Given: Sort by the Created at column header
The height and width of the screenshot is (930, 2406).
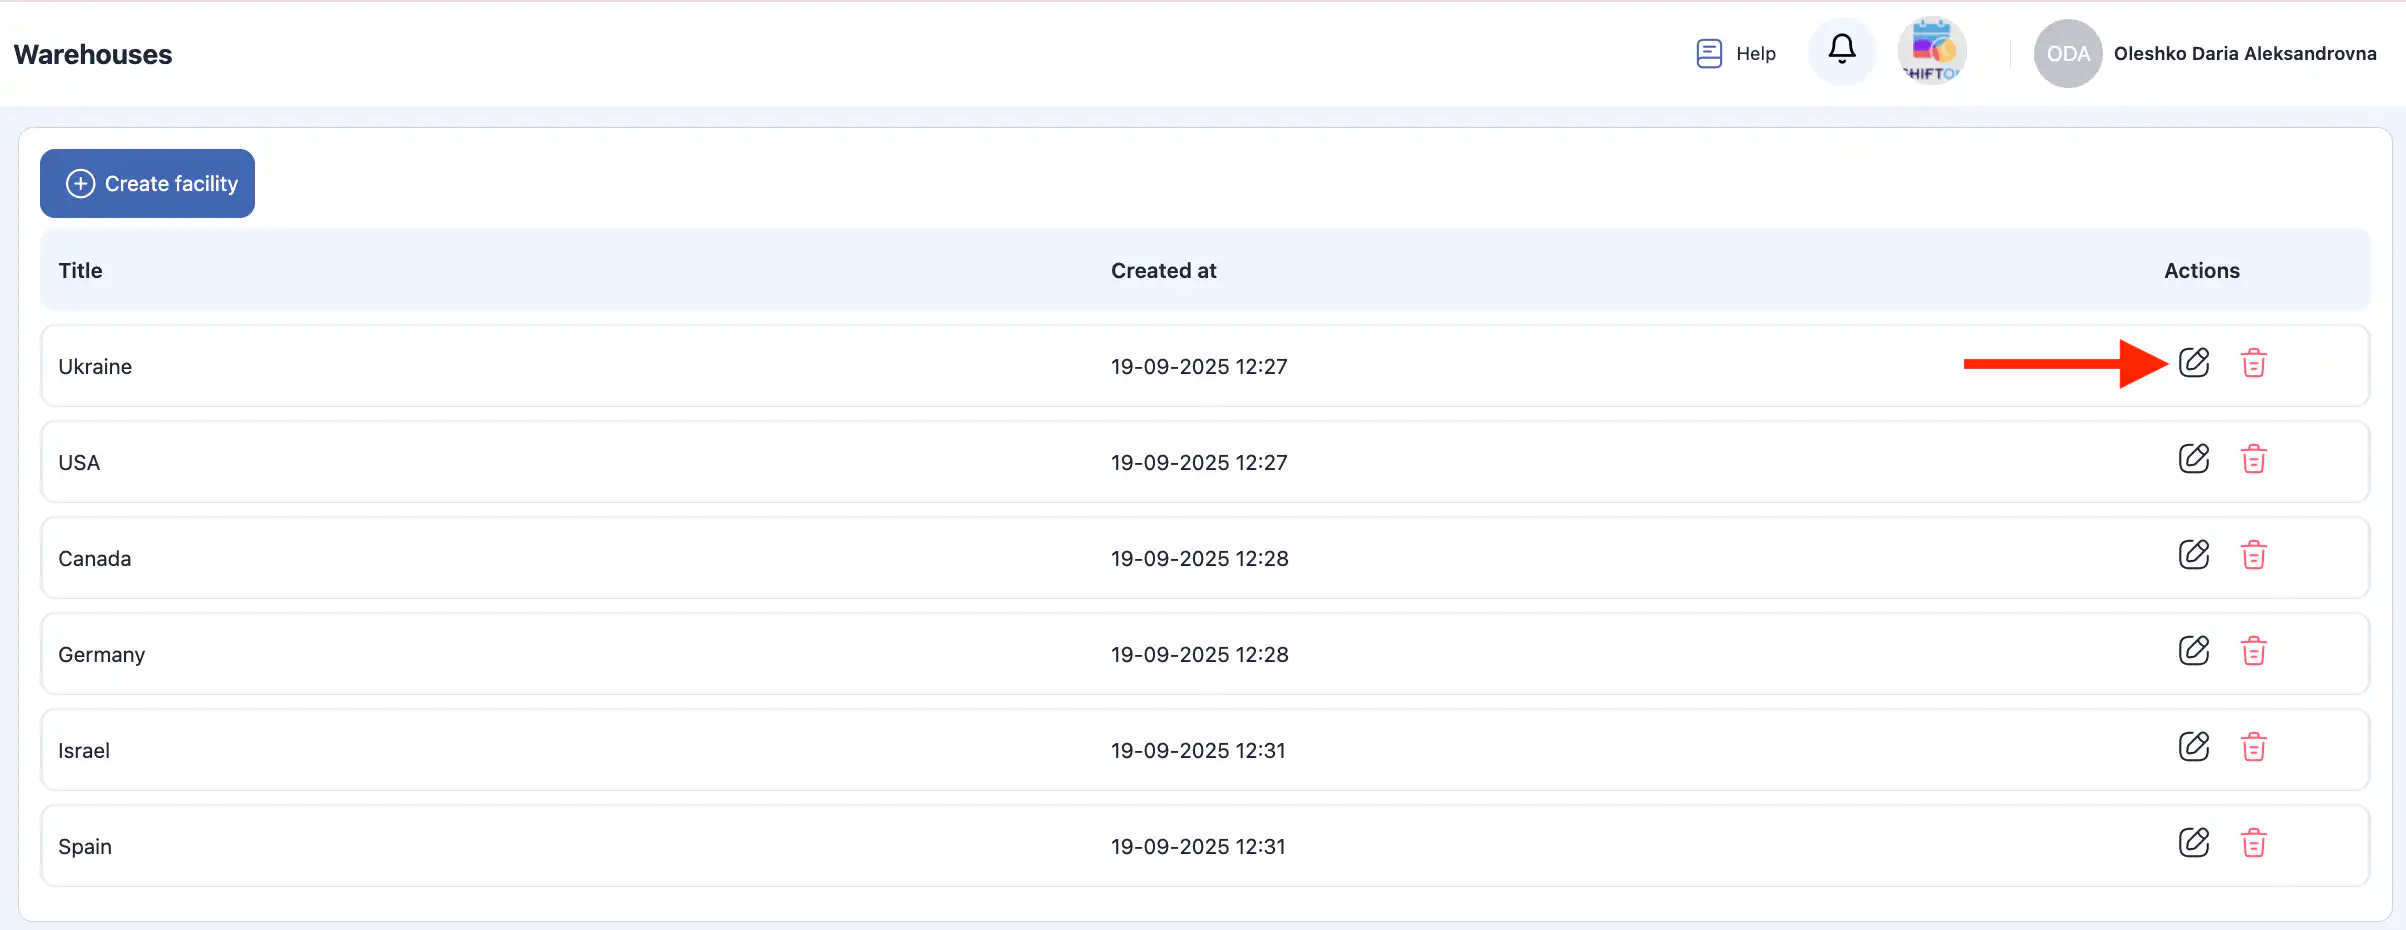Looking at the screenshot, I should point(1163,270).
